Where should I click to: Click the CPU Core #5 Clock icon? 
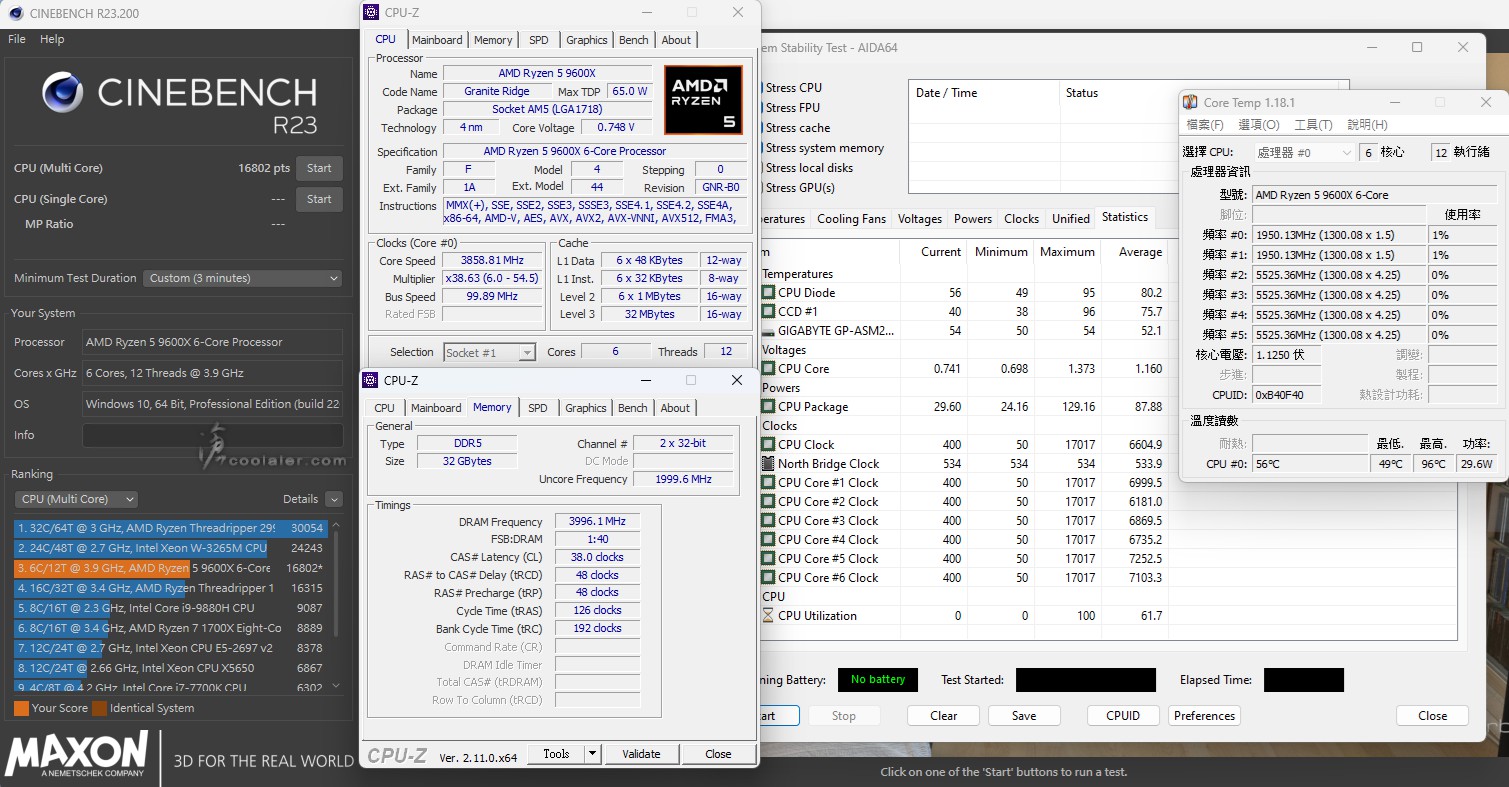[768, 559]
